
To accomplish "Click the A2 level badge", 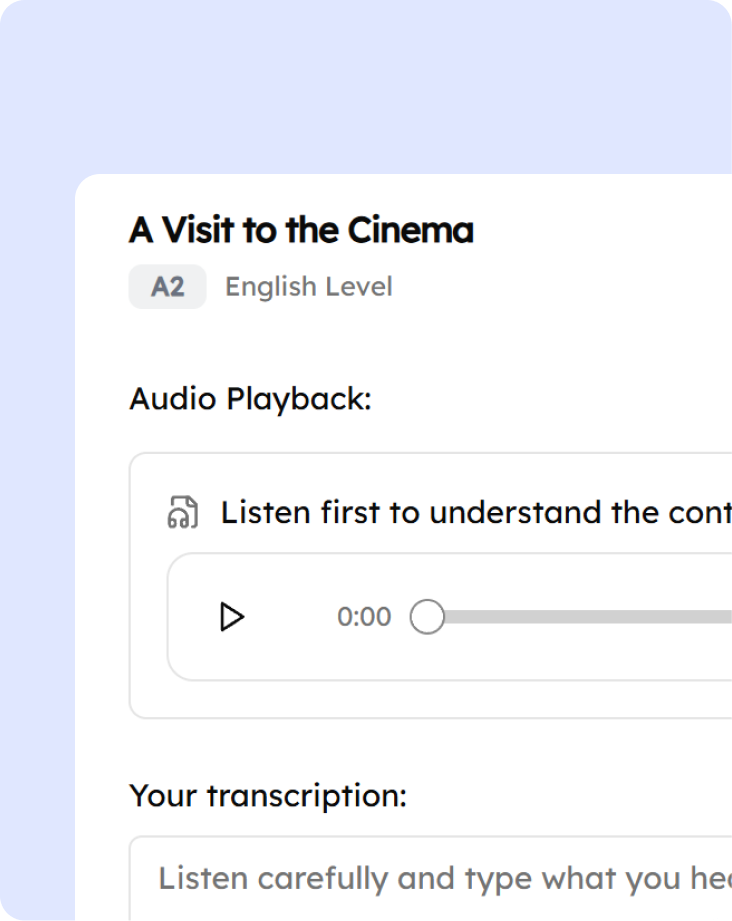I will pos(167,287).
